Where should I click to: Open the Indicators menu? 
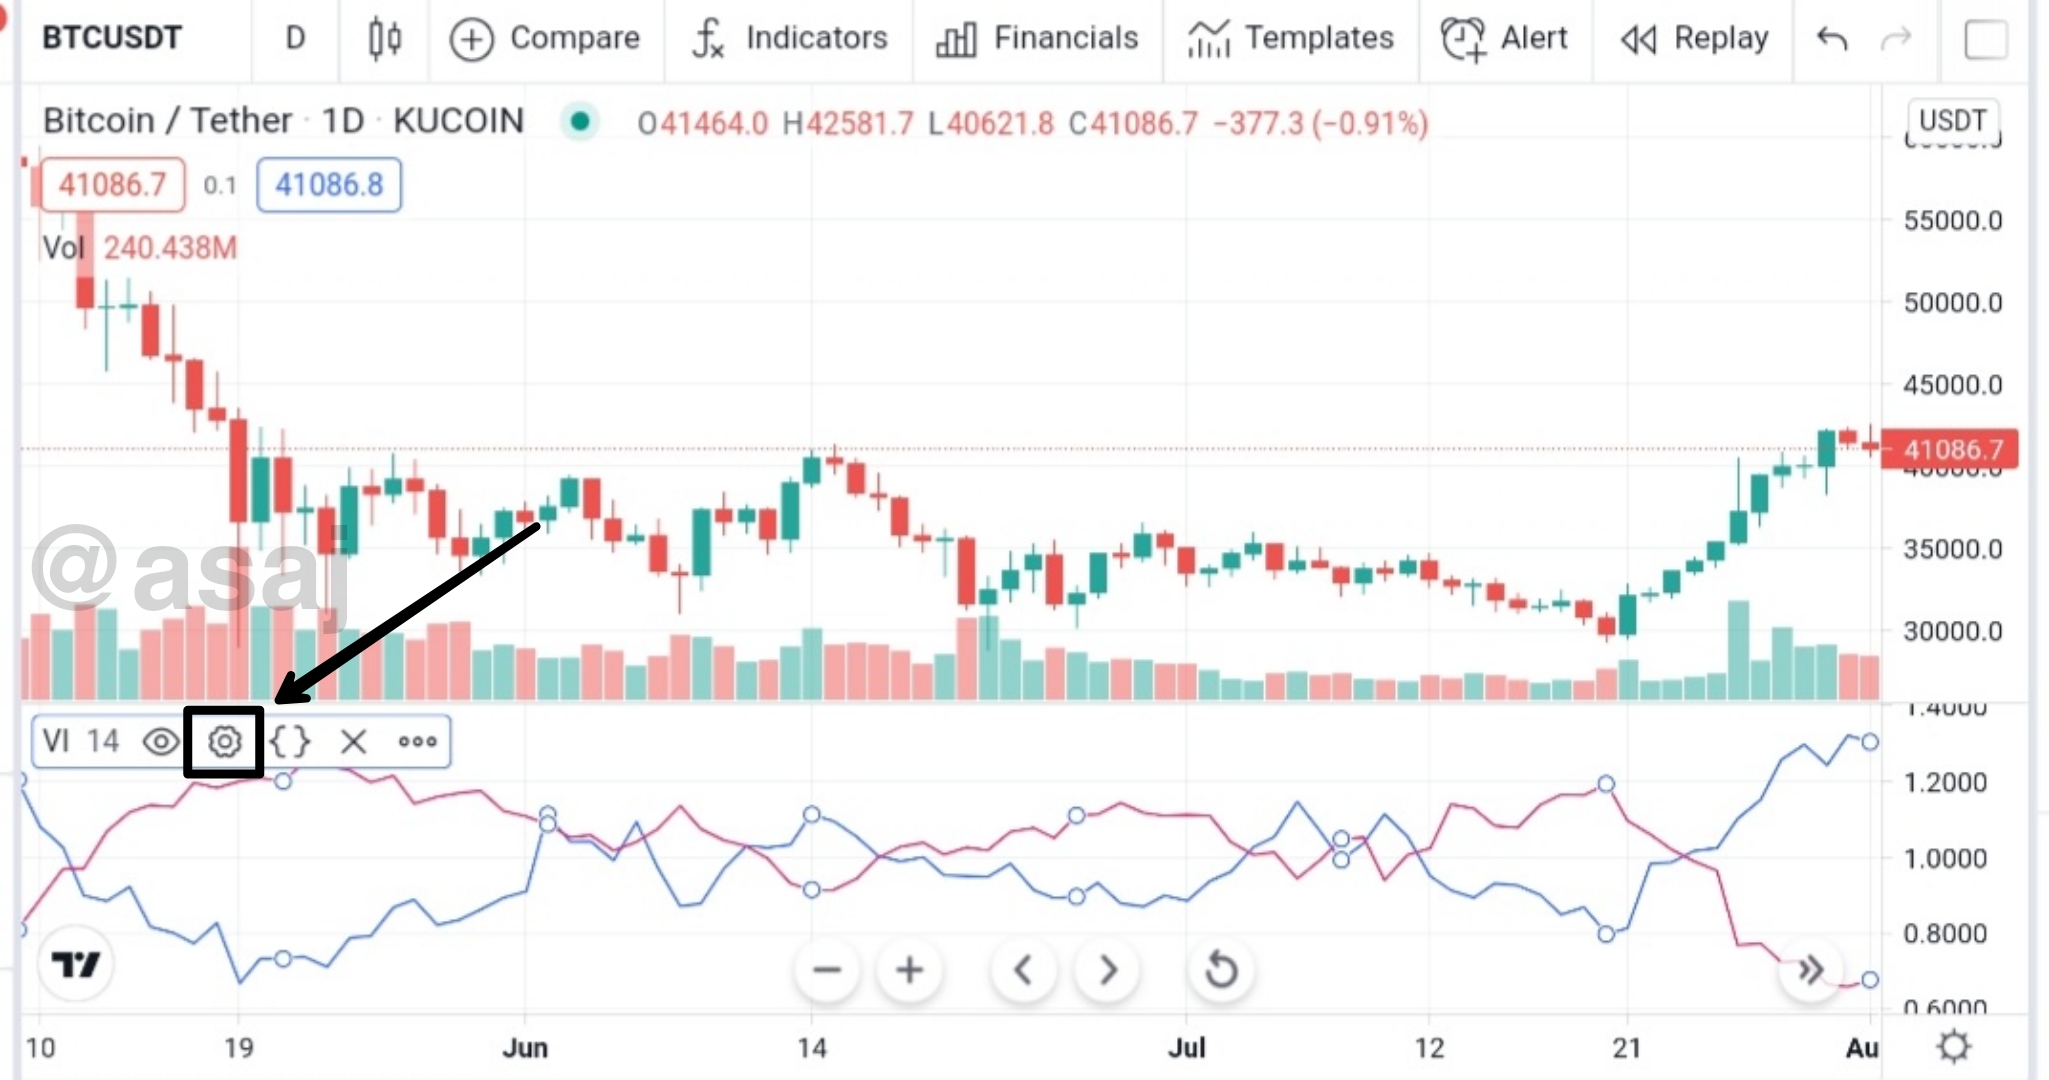[790, 39]
